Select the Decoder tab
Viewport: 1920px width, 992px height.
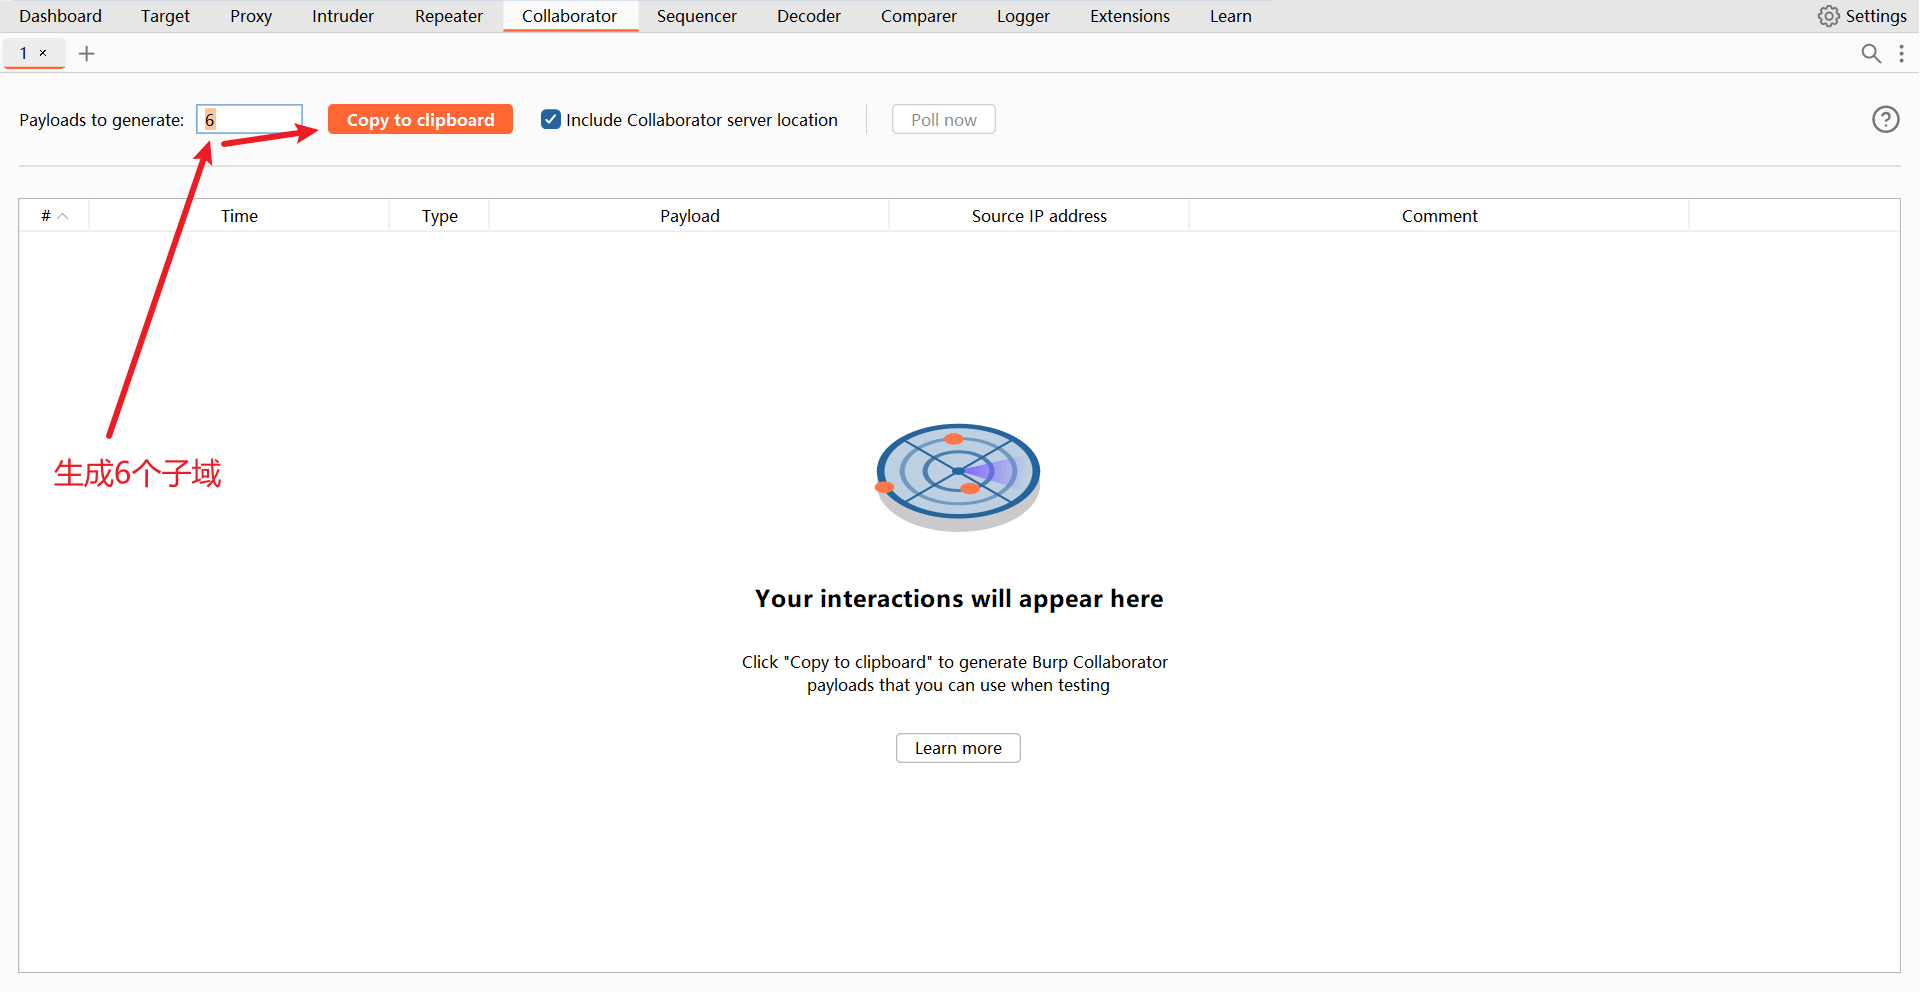coord(808,16)
